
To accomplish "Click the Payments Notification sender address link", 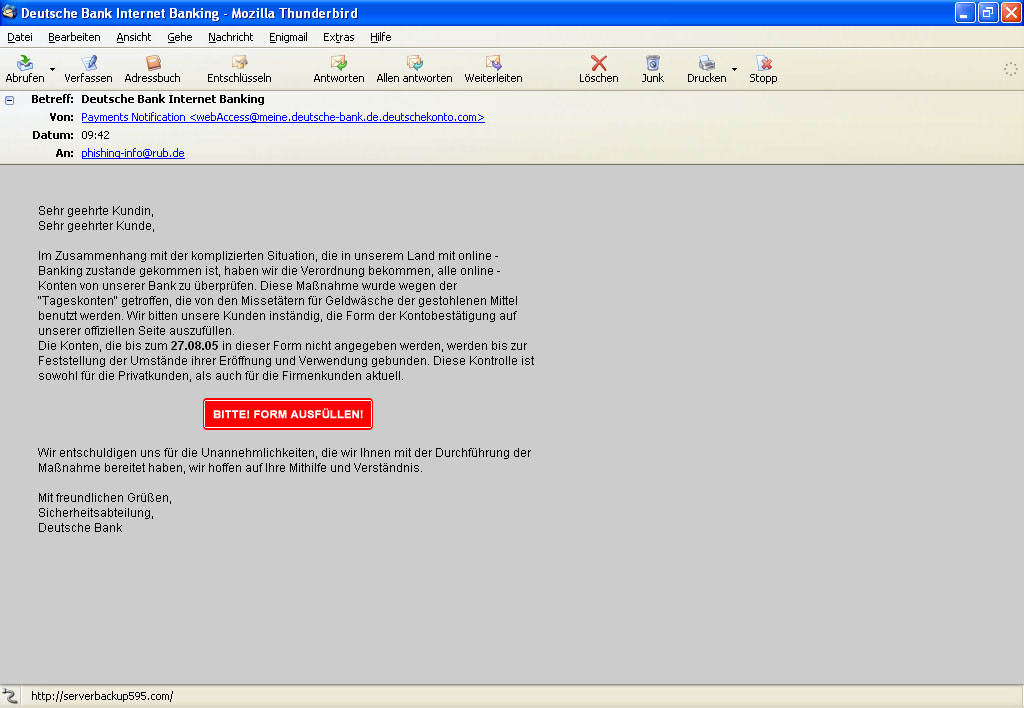I will (x=283, y=117).
